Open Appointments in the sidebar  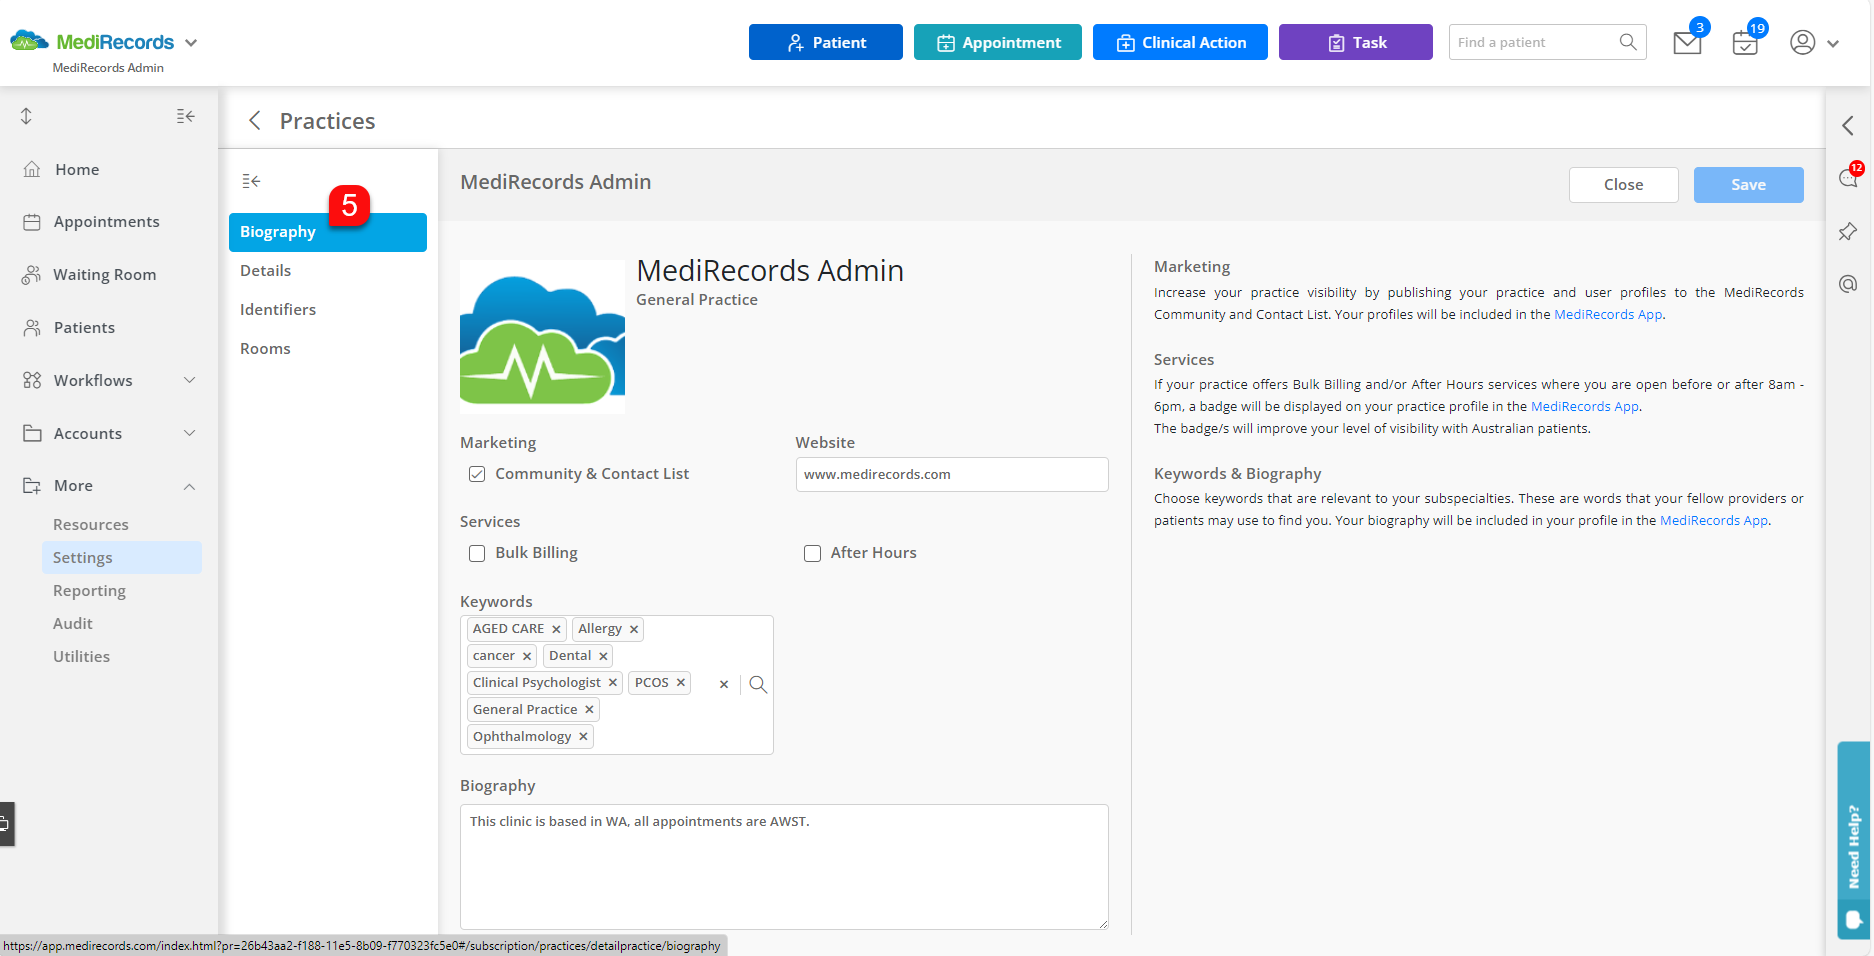[106, 222]
